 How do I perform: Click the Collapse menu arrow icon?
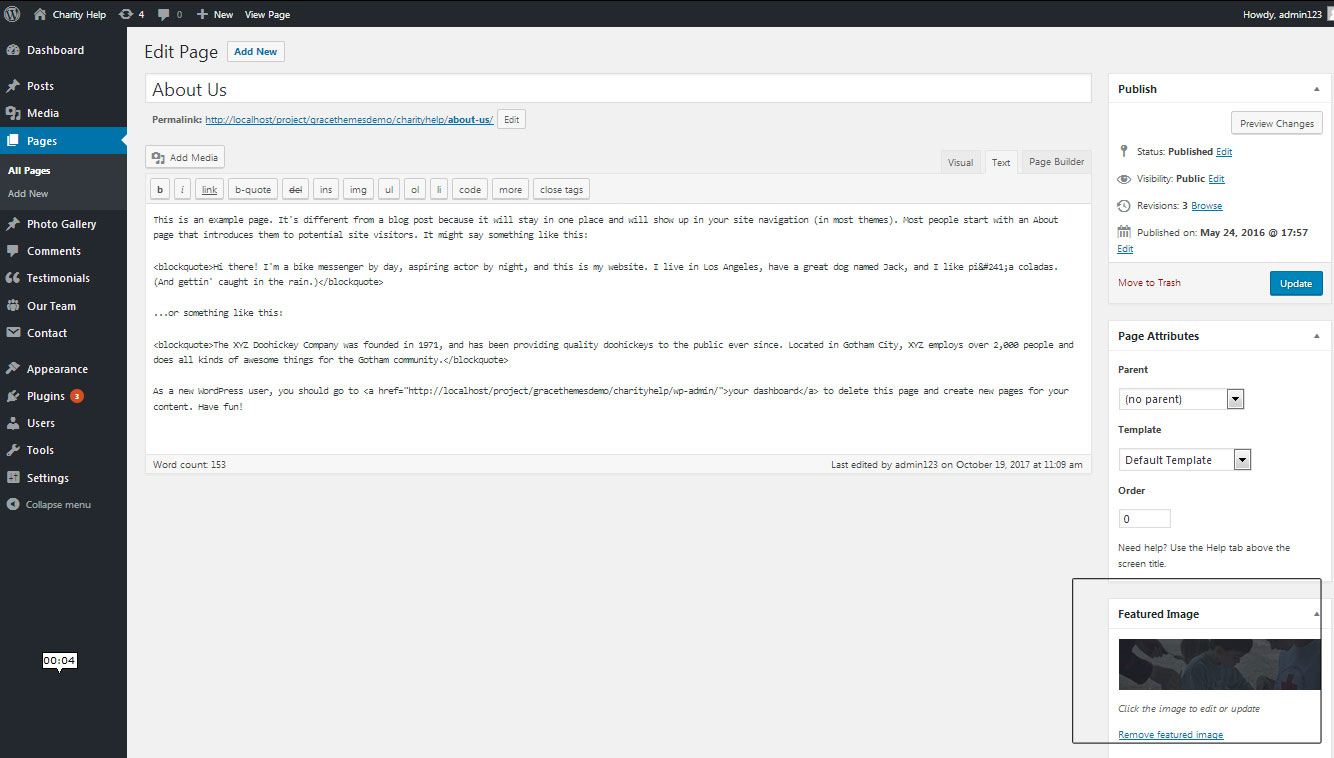coord(13,505)
